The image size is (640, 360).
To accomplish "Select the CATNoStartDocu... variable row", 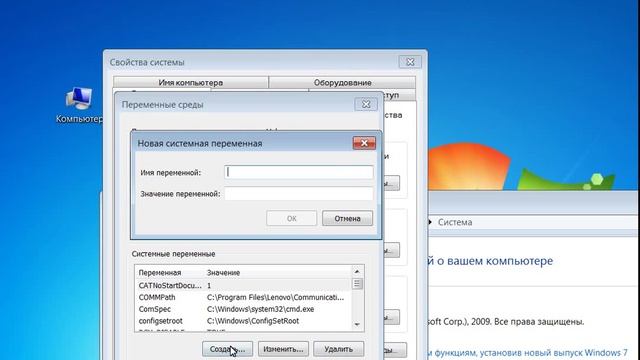I will tap(243, 285).
